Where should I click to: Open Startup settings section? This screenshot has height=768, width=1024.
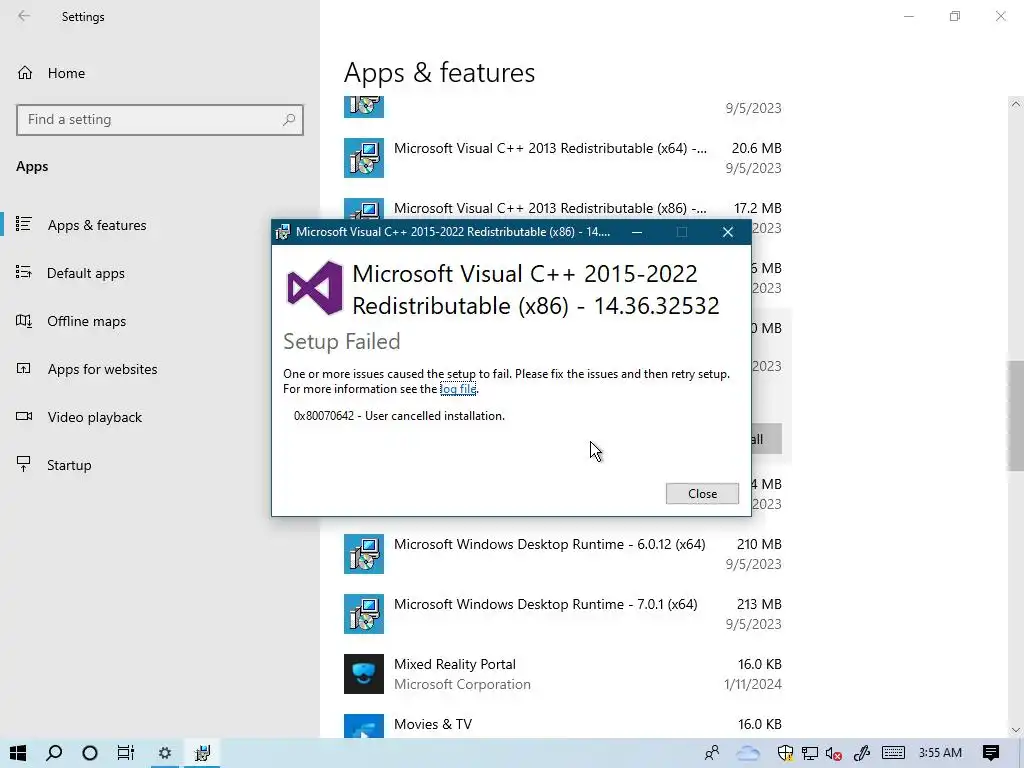[69, 465]
